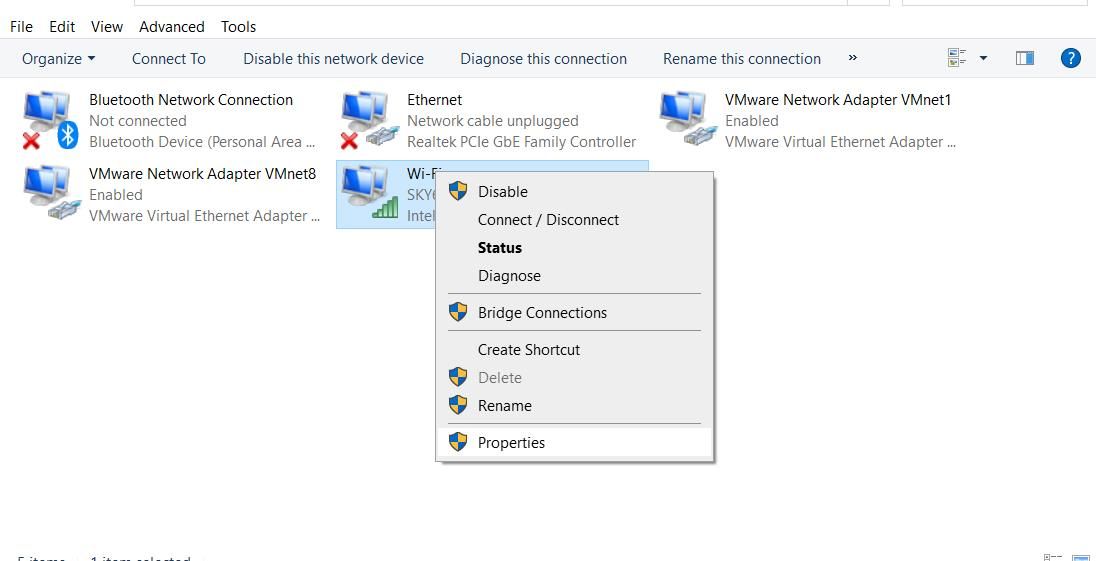This screenshot has width=1096, height=561.
Task: Open the view options dropdown arrow
Action: pyautogui.click(x=983, y=58)
